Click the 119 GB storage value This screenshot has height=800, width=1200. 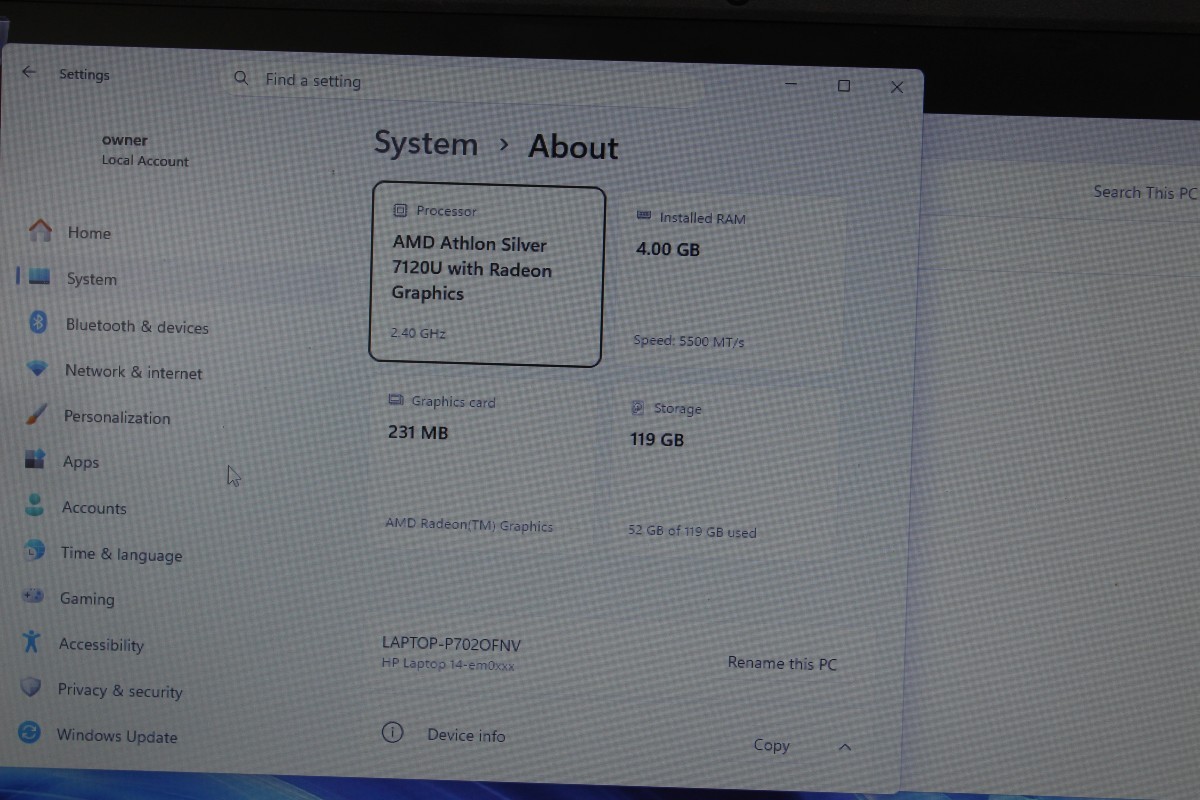(x=657, y=439)
